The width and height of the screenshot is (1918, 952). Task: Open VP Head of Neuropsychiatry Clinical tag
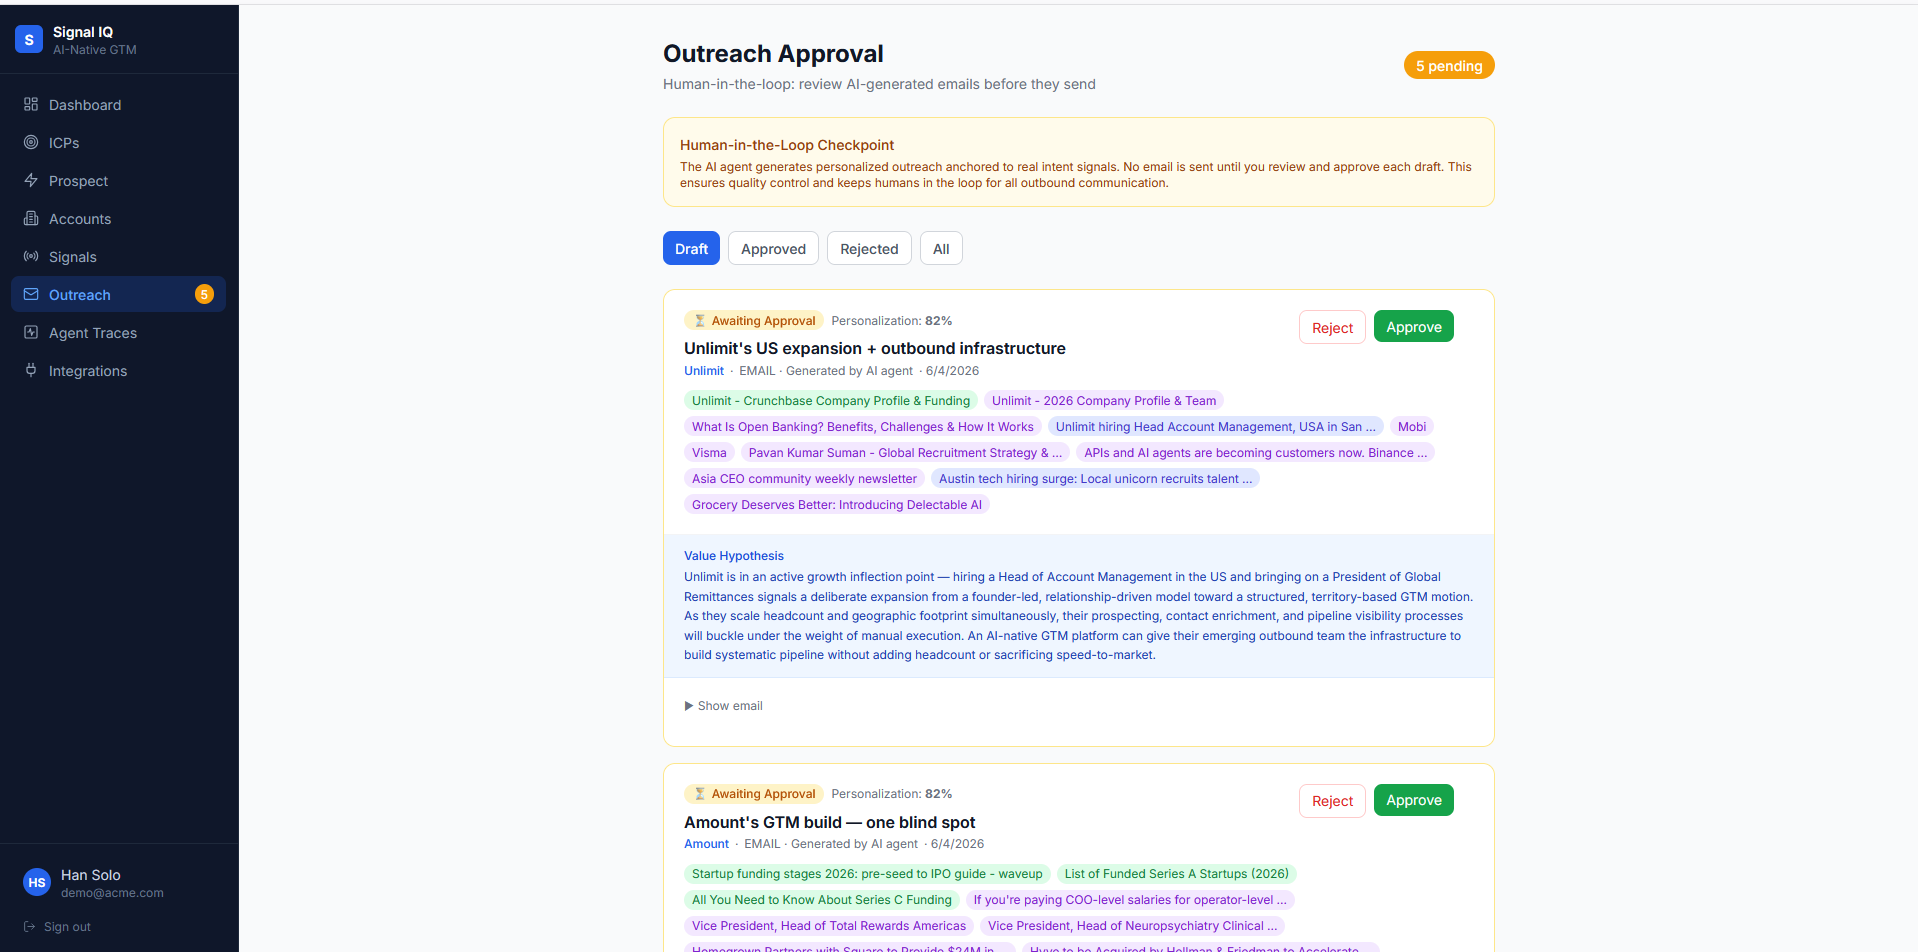pos(1133,926)
